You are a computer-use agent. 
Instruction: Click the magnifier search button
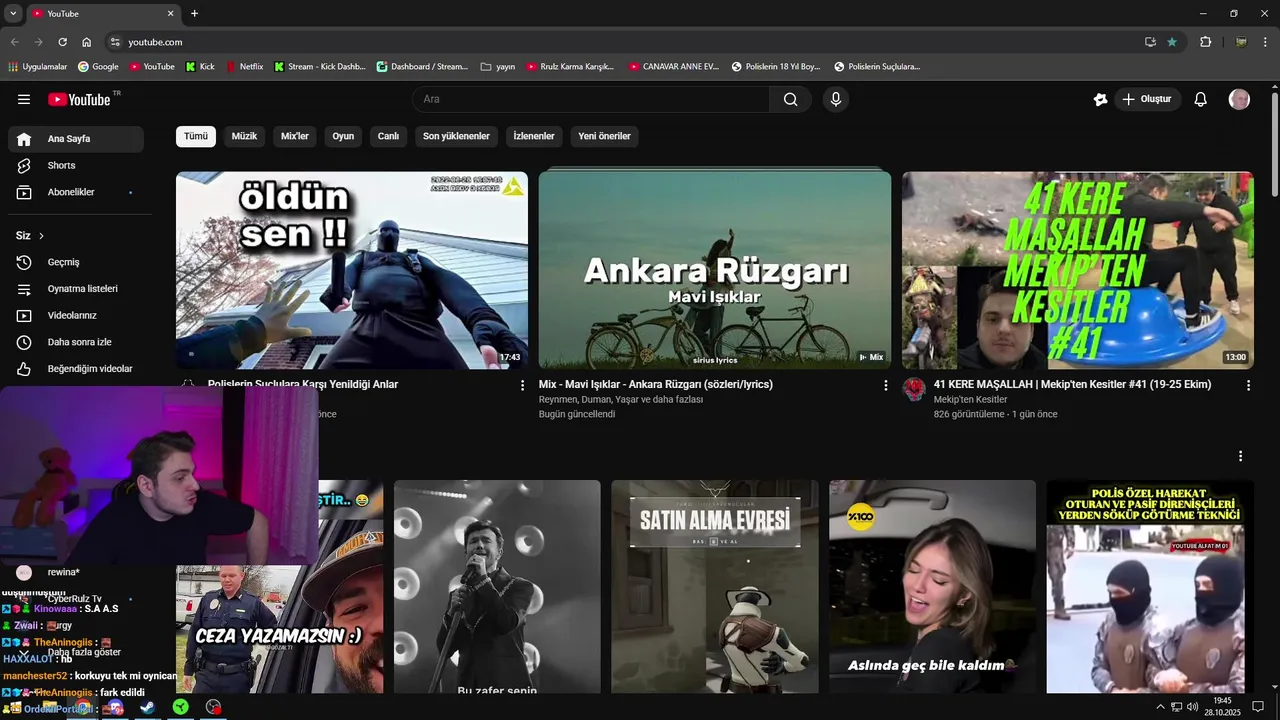[x=791, y=99]
